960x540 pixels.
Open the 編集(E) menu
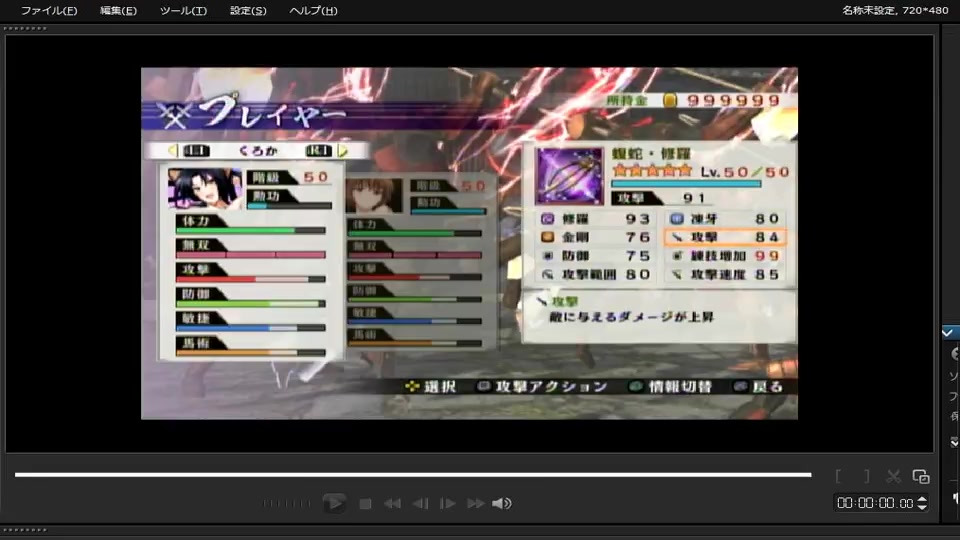(118, 10)
